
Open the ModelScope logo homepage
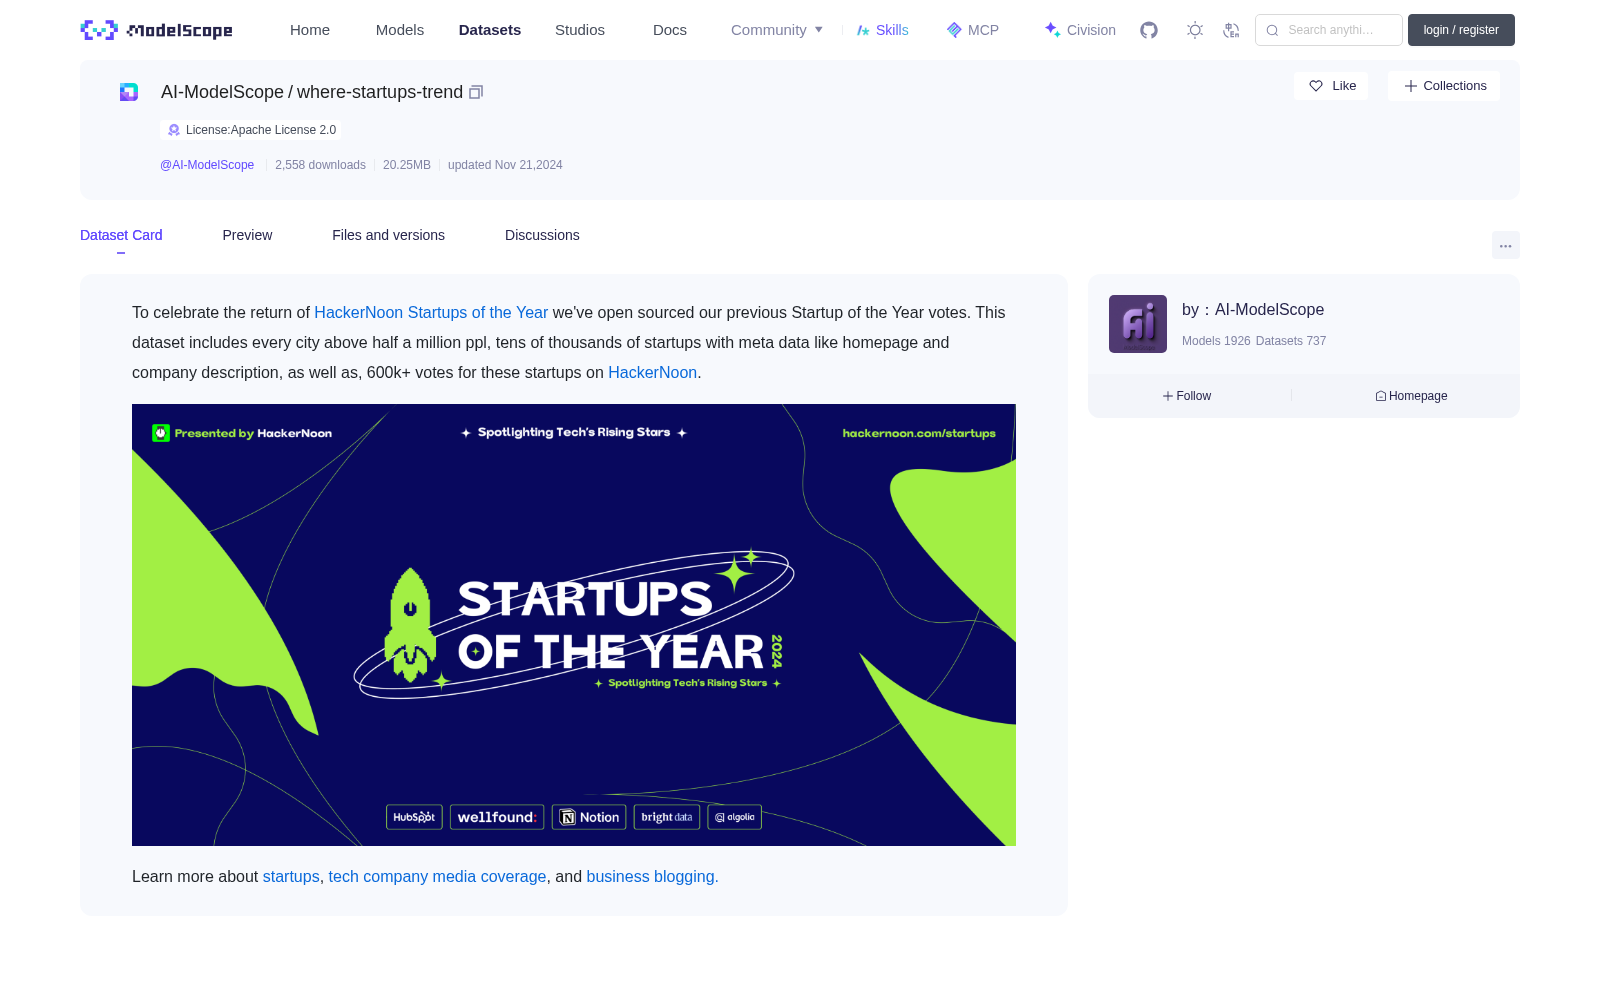(156, 30)
